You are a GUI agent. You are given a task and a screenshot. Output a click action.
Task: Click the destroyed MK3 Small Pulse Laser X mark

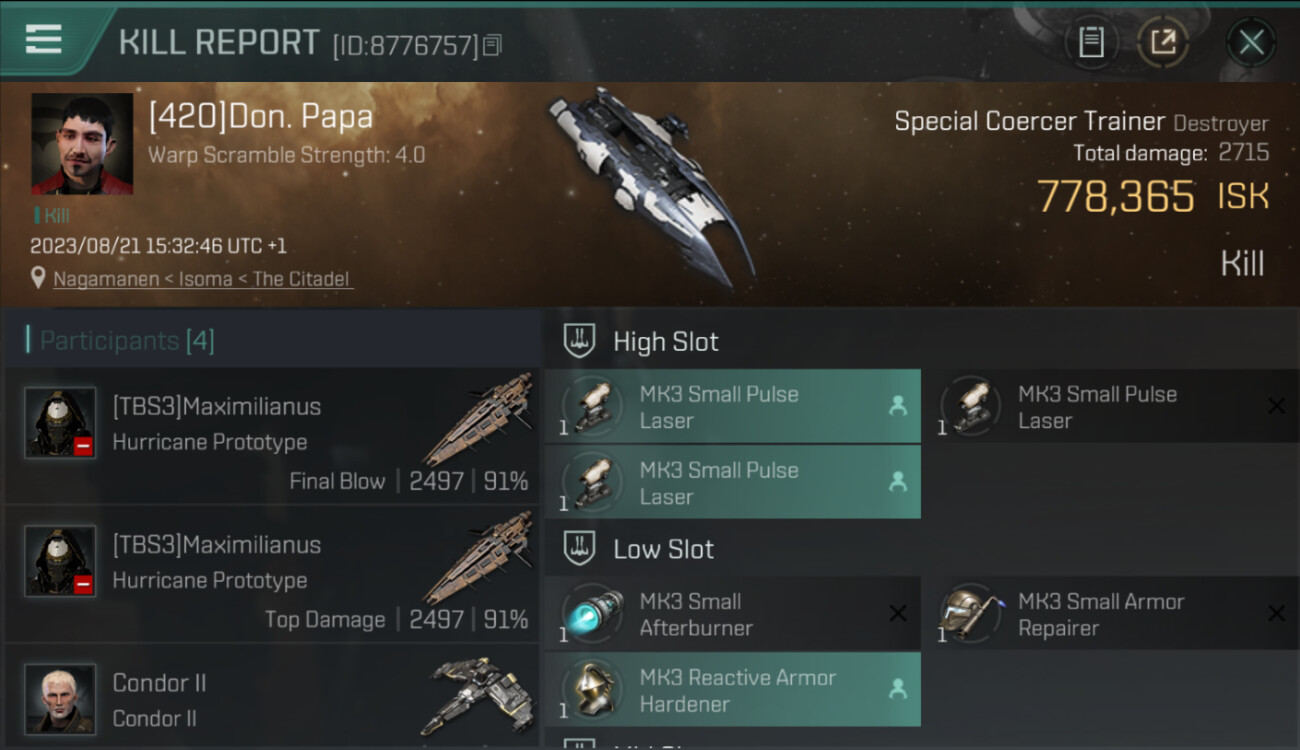click(1276, 405)
